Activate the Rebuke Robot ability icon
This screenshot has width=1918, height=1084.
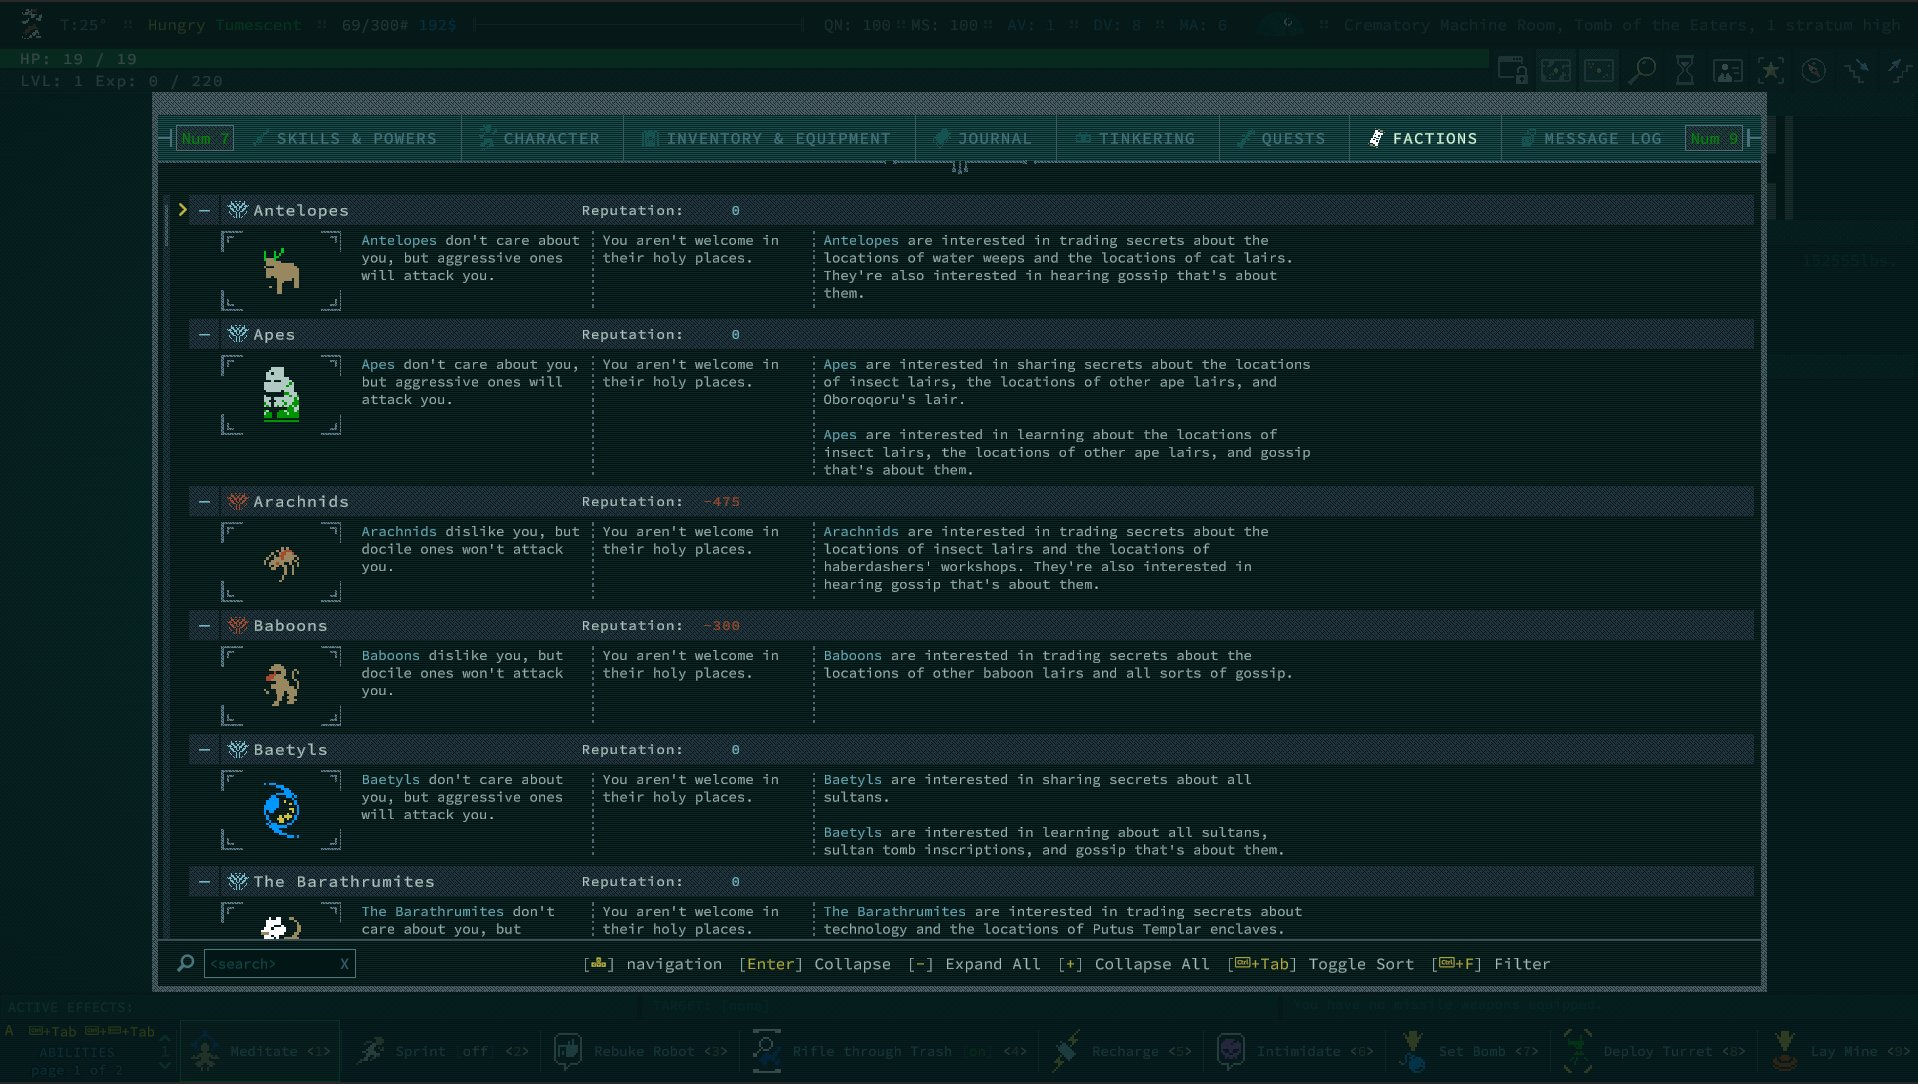pyautogui.click(x=567, y=1051)
